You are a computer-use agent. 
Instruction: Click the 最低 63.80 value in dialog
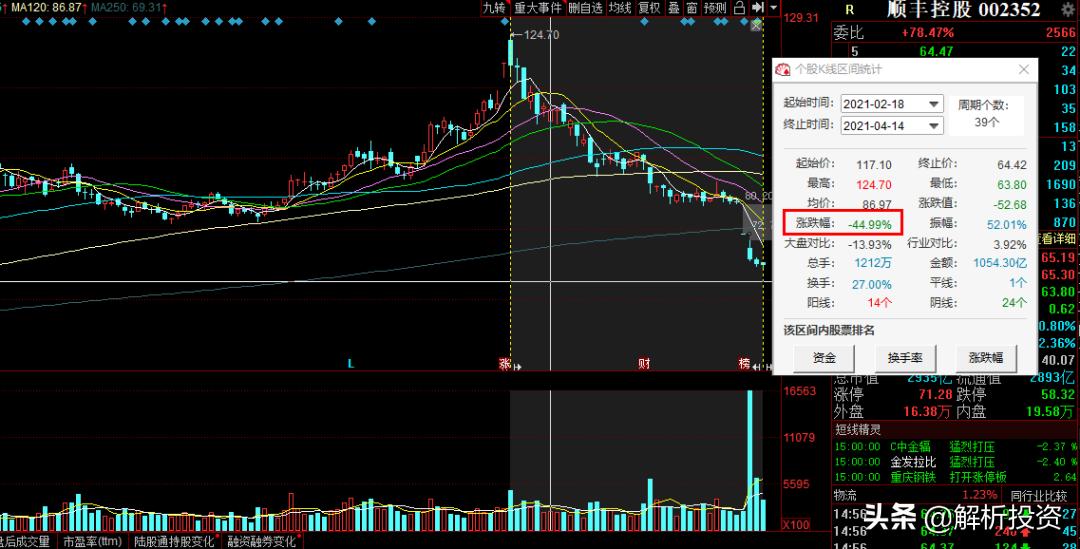(x=1011, y=184)
